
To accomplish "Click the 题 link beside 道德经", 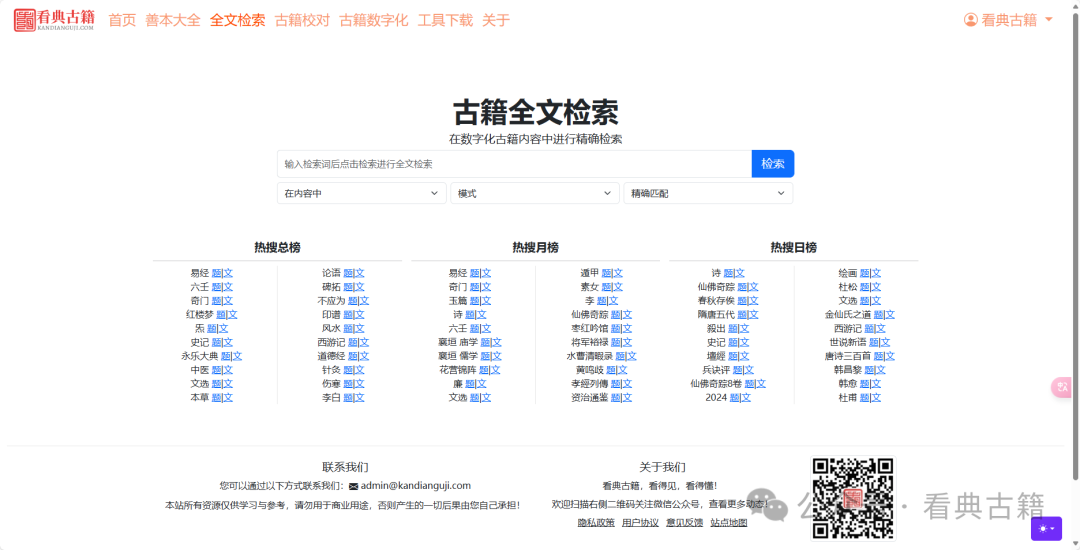I will click(353, 356).
